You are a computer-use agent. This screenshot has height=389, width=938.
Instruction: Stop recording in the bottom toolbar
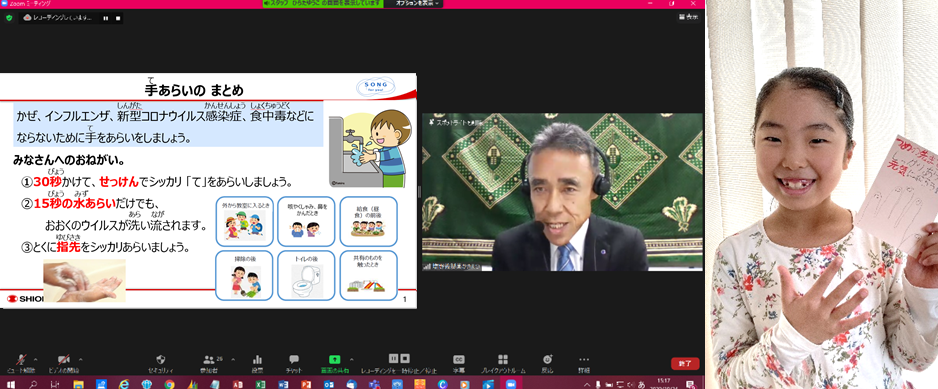coord(405,358)
